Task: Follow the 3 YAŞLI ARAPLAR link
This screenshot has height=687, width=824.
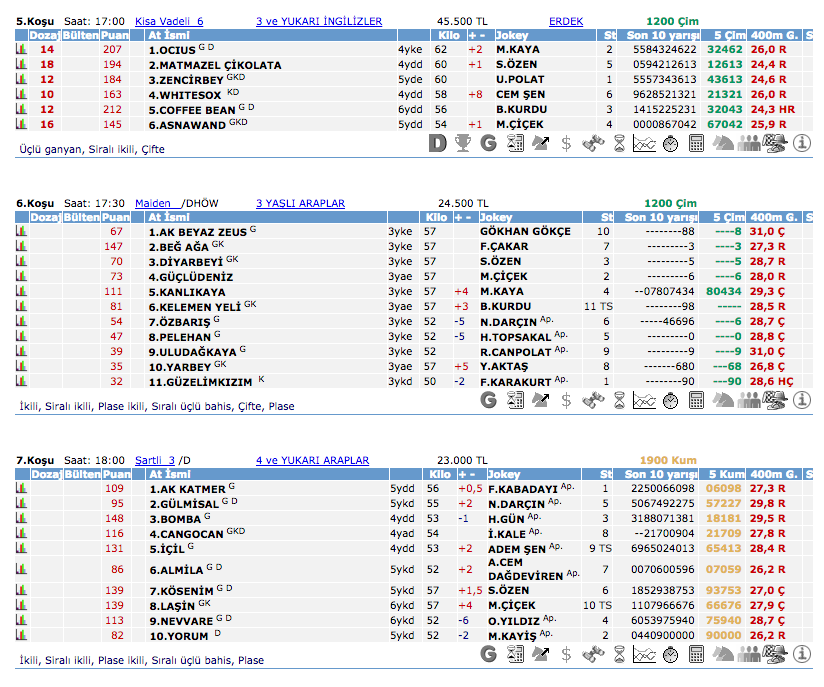Action: click(x=300, y=203)
